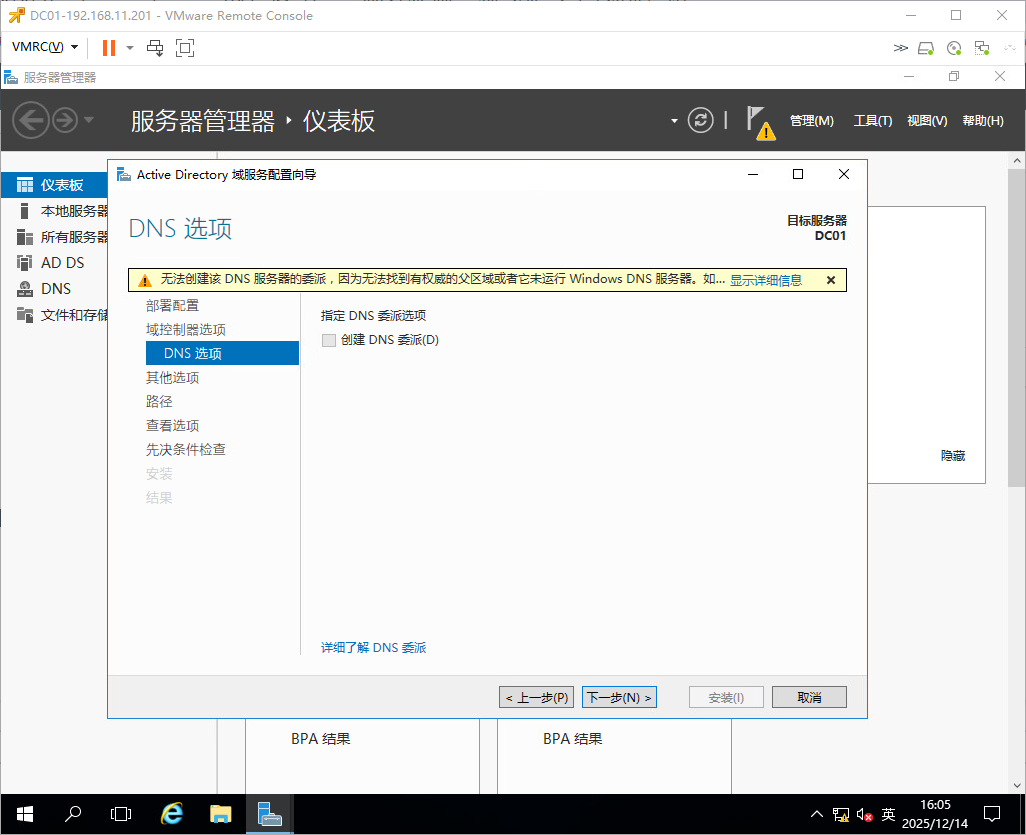1026x835 pixels.
Task: Click the Server Manager vertical scrollbar thumb
Action: (1017, 327)
